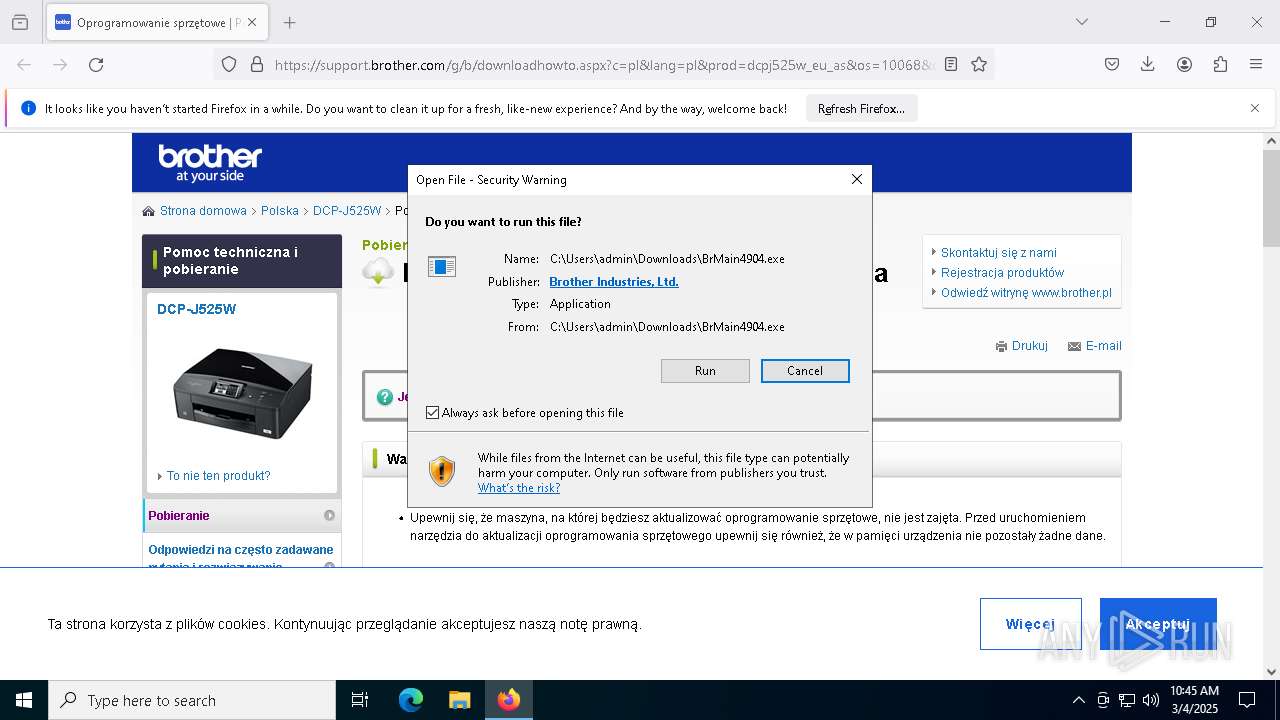Image resolution: width=1280 pixels, height=720 pixels.
Task: Click the Type here to search box
Action: 192,700
